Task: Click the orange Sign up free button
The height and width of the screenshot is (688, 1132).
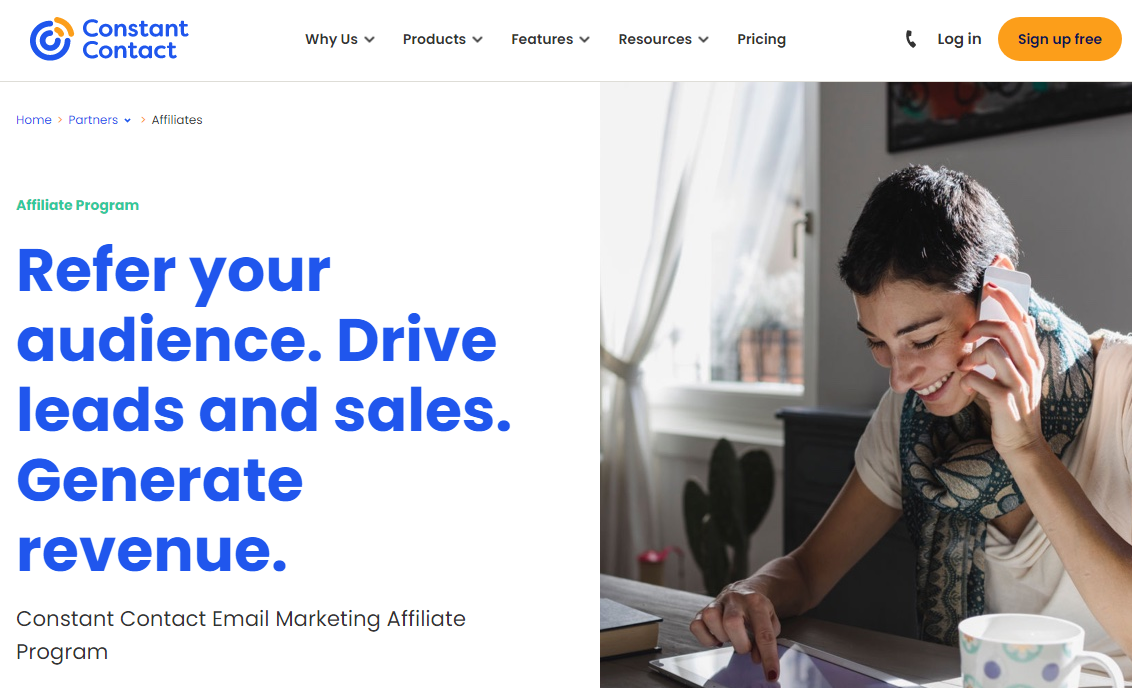Action: tap(1059, 39)
